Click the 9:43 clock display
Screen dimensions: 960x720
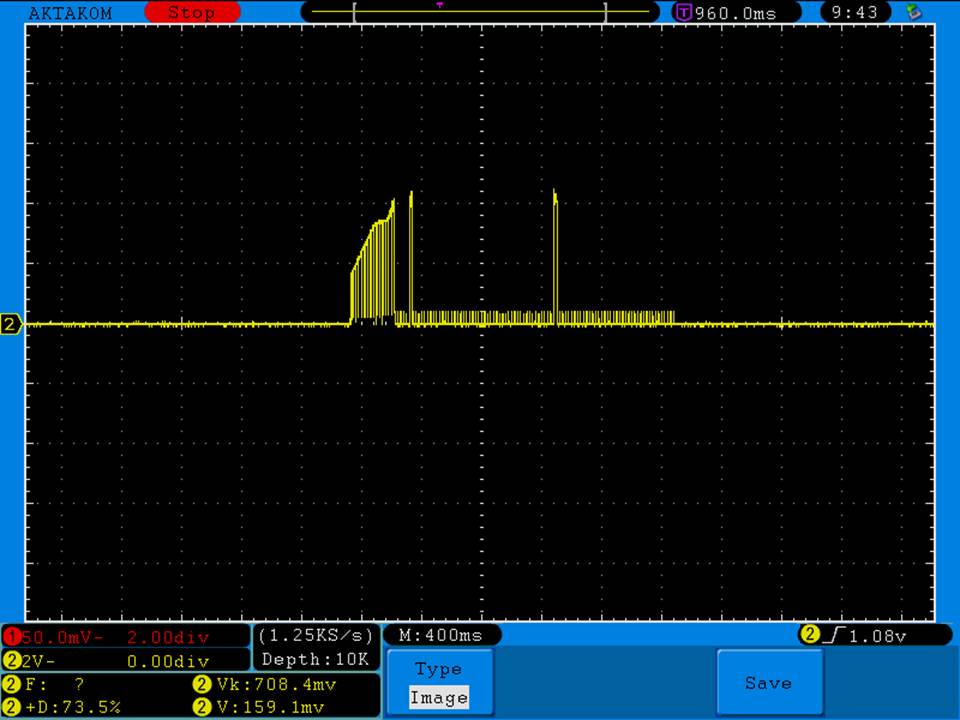[x=855, y=12]
